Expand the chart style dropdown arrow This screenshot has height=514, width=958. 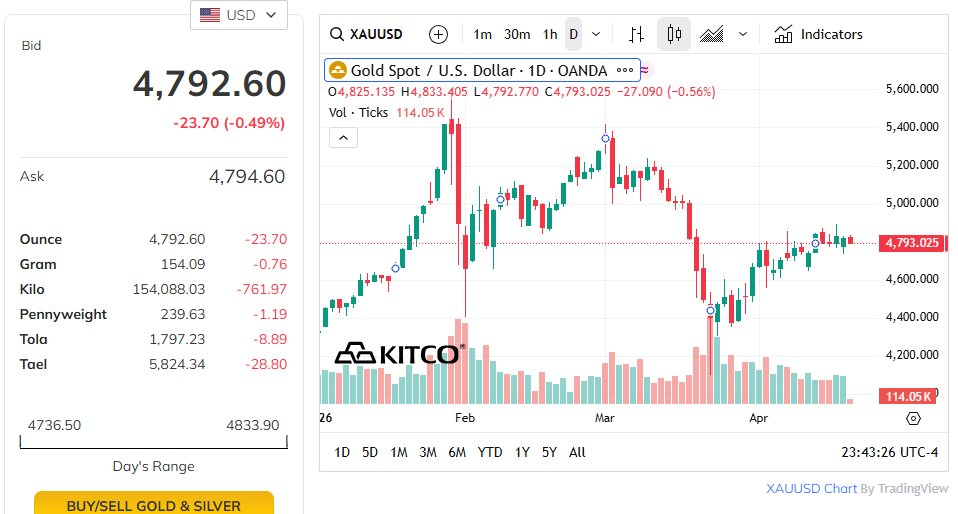(743, 34)
